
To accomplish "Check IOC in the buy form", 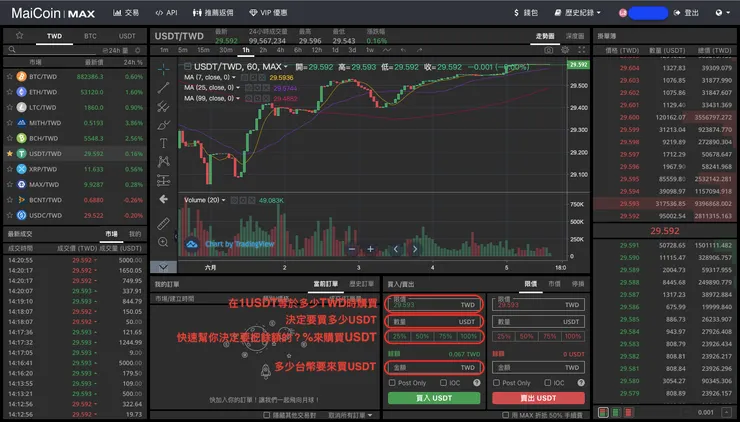I will [443, 383].
